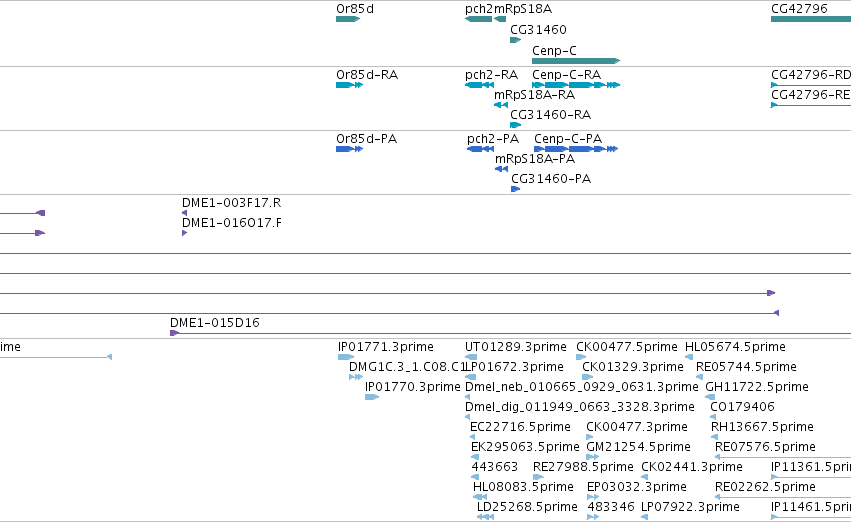This screenshot has height=522, width=851.
Task: Select the Cenp-C gene bar
Action: [576, 61]
